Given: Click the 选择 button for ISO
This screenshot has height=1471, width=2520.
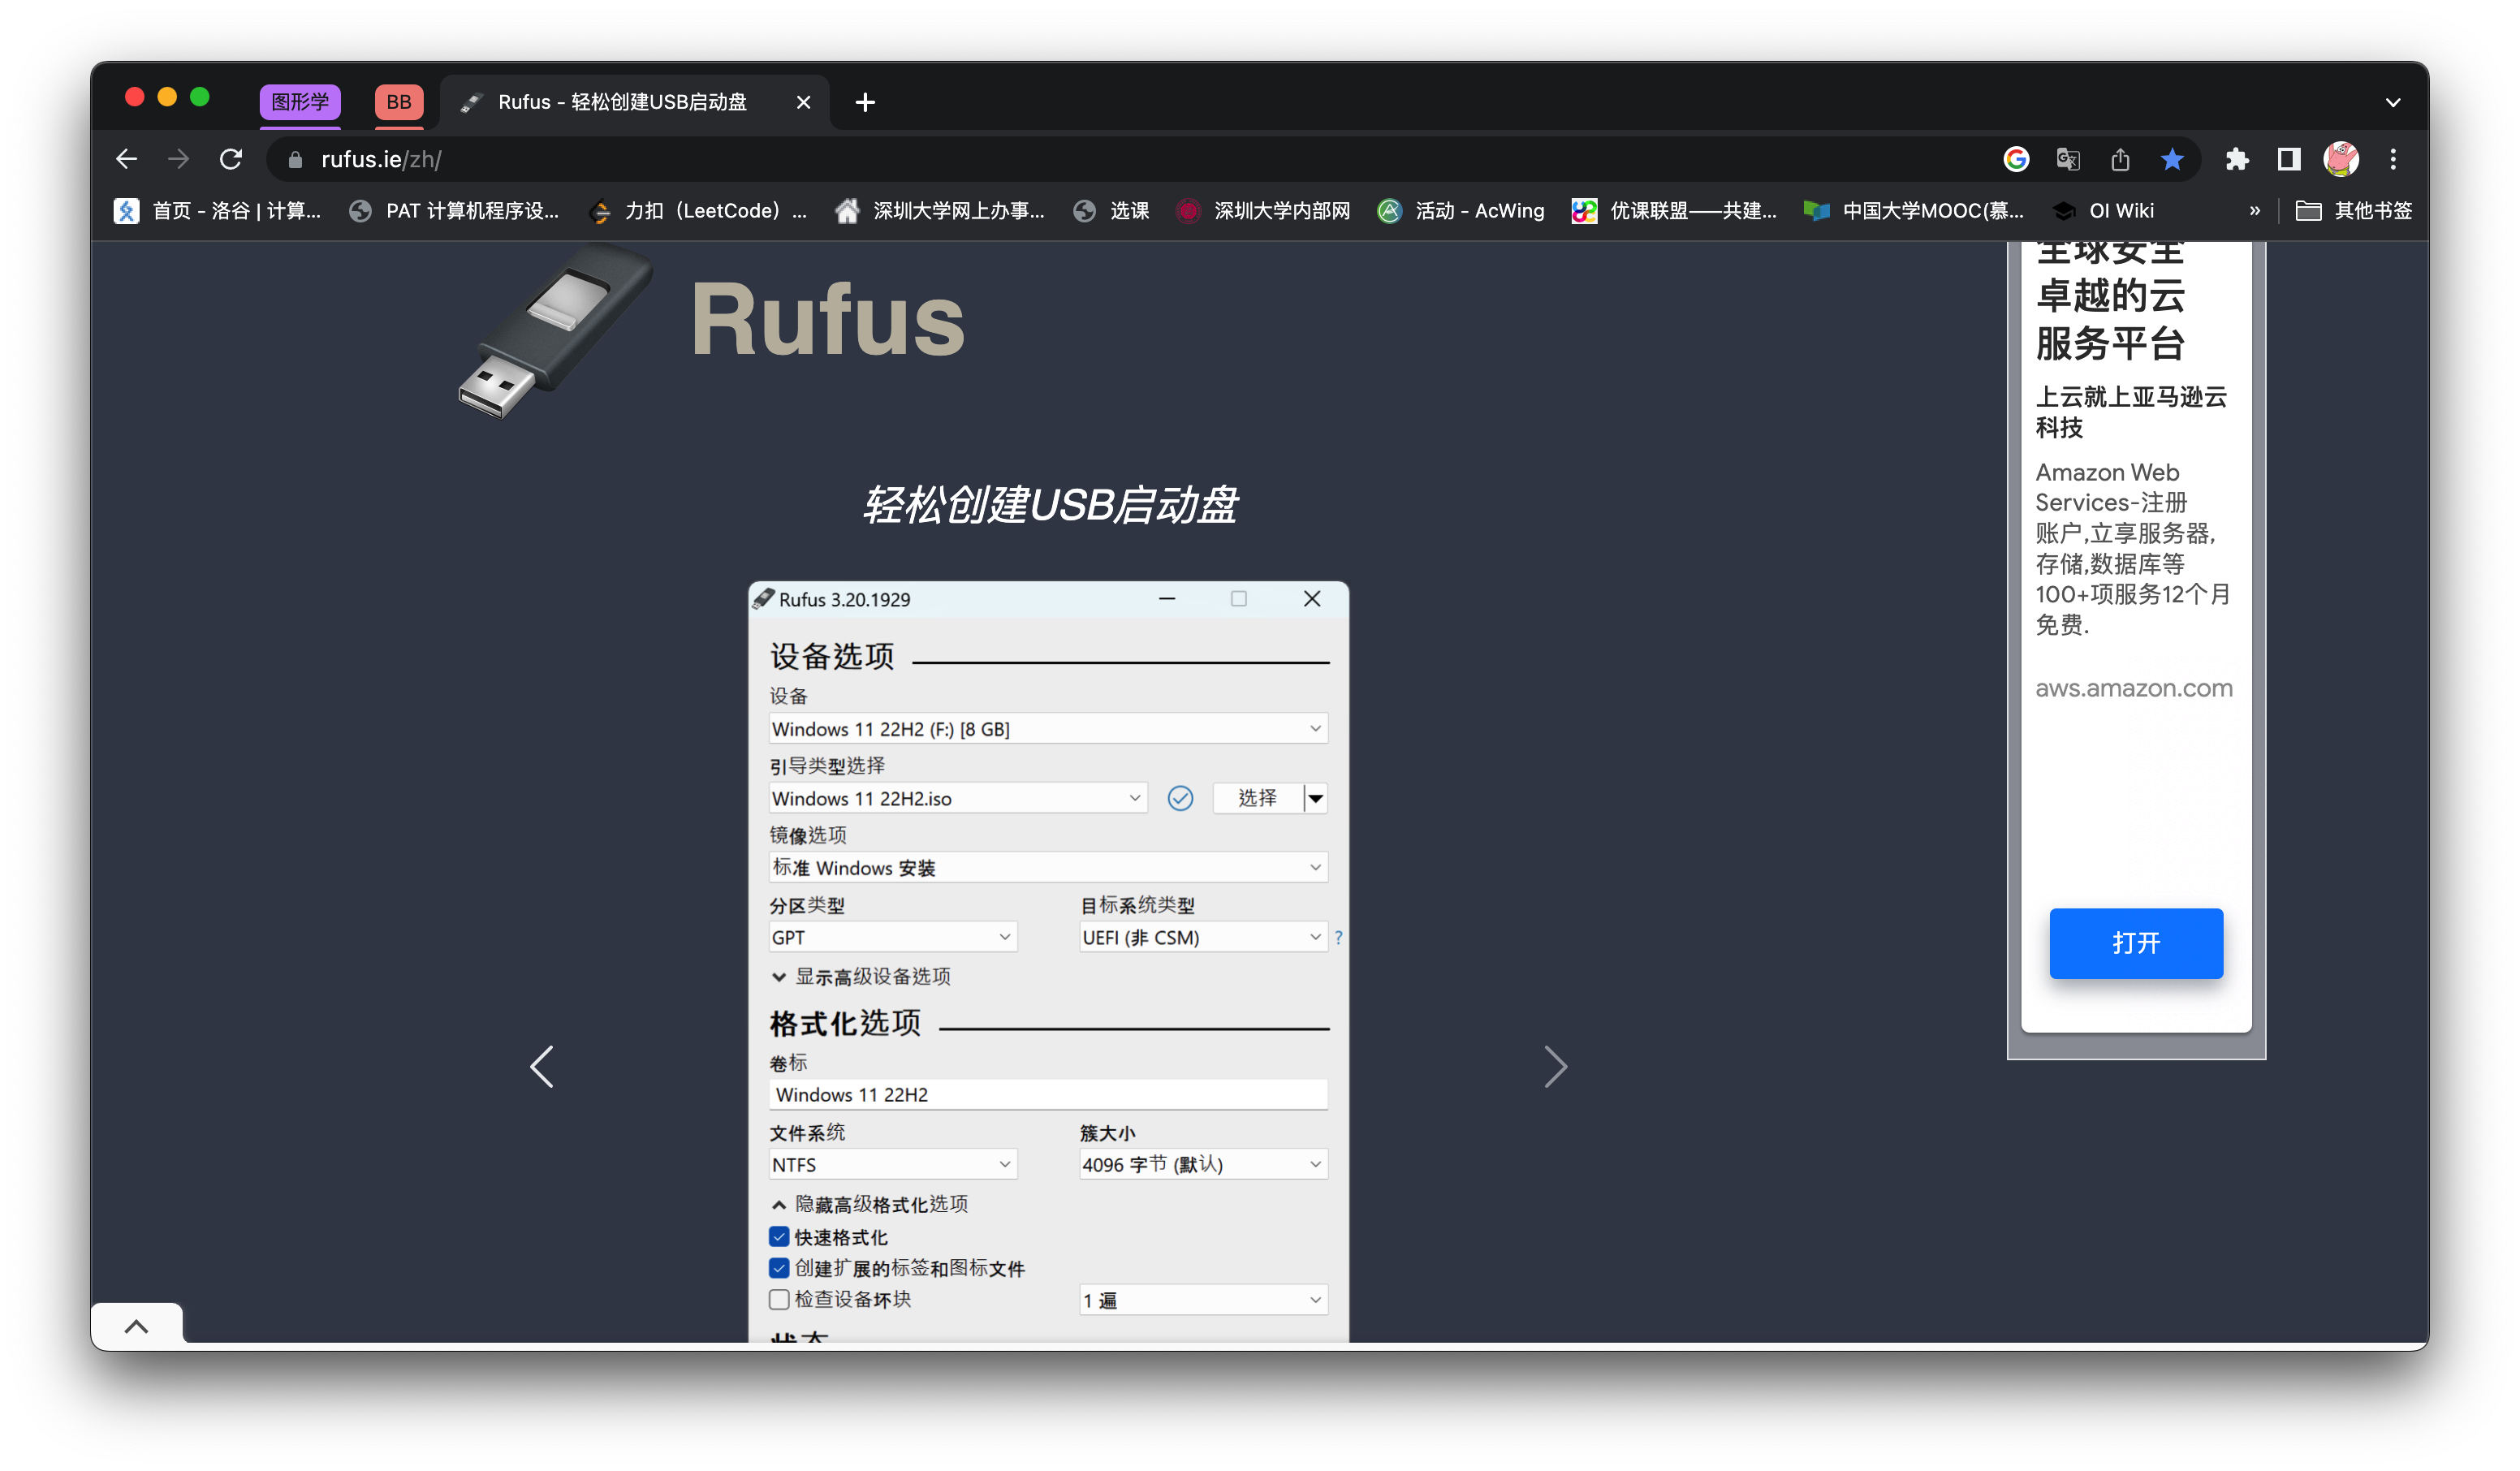Looking at the screenshot, I should point(1257,798).
